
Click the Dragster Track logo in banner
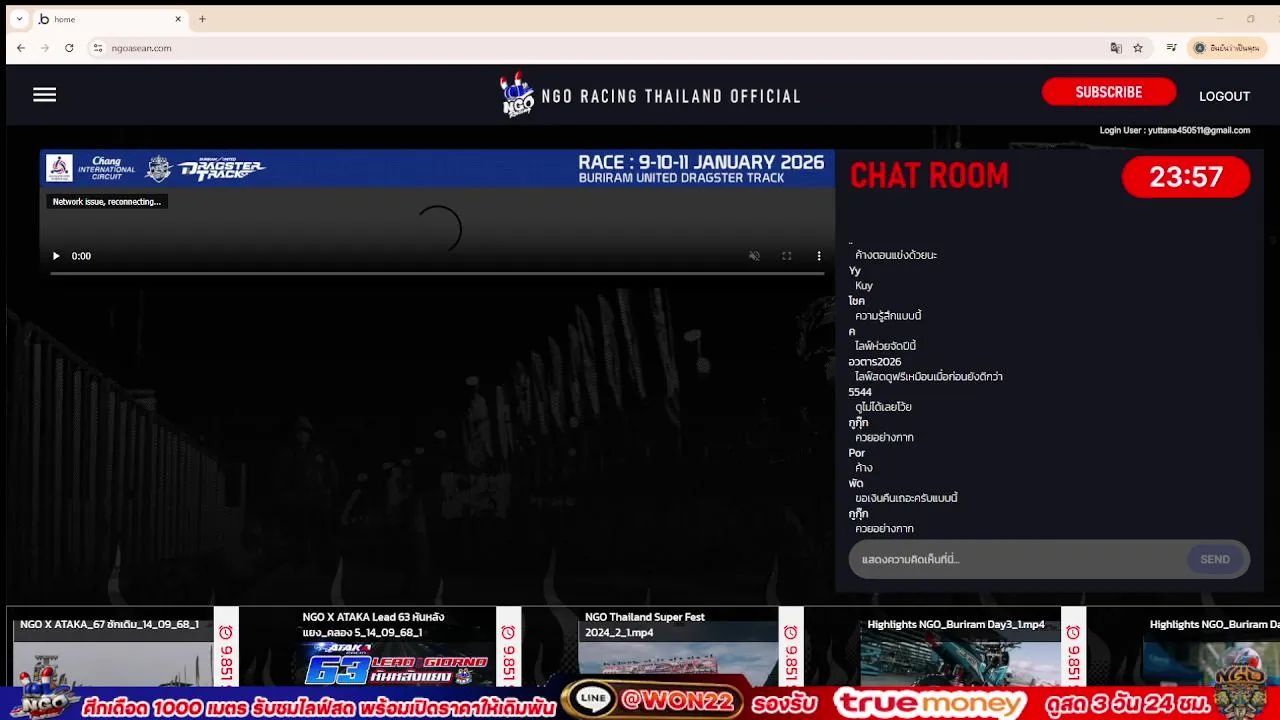(222, 169)
